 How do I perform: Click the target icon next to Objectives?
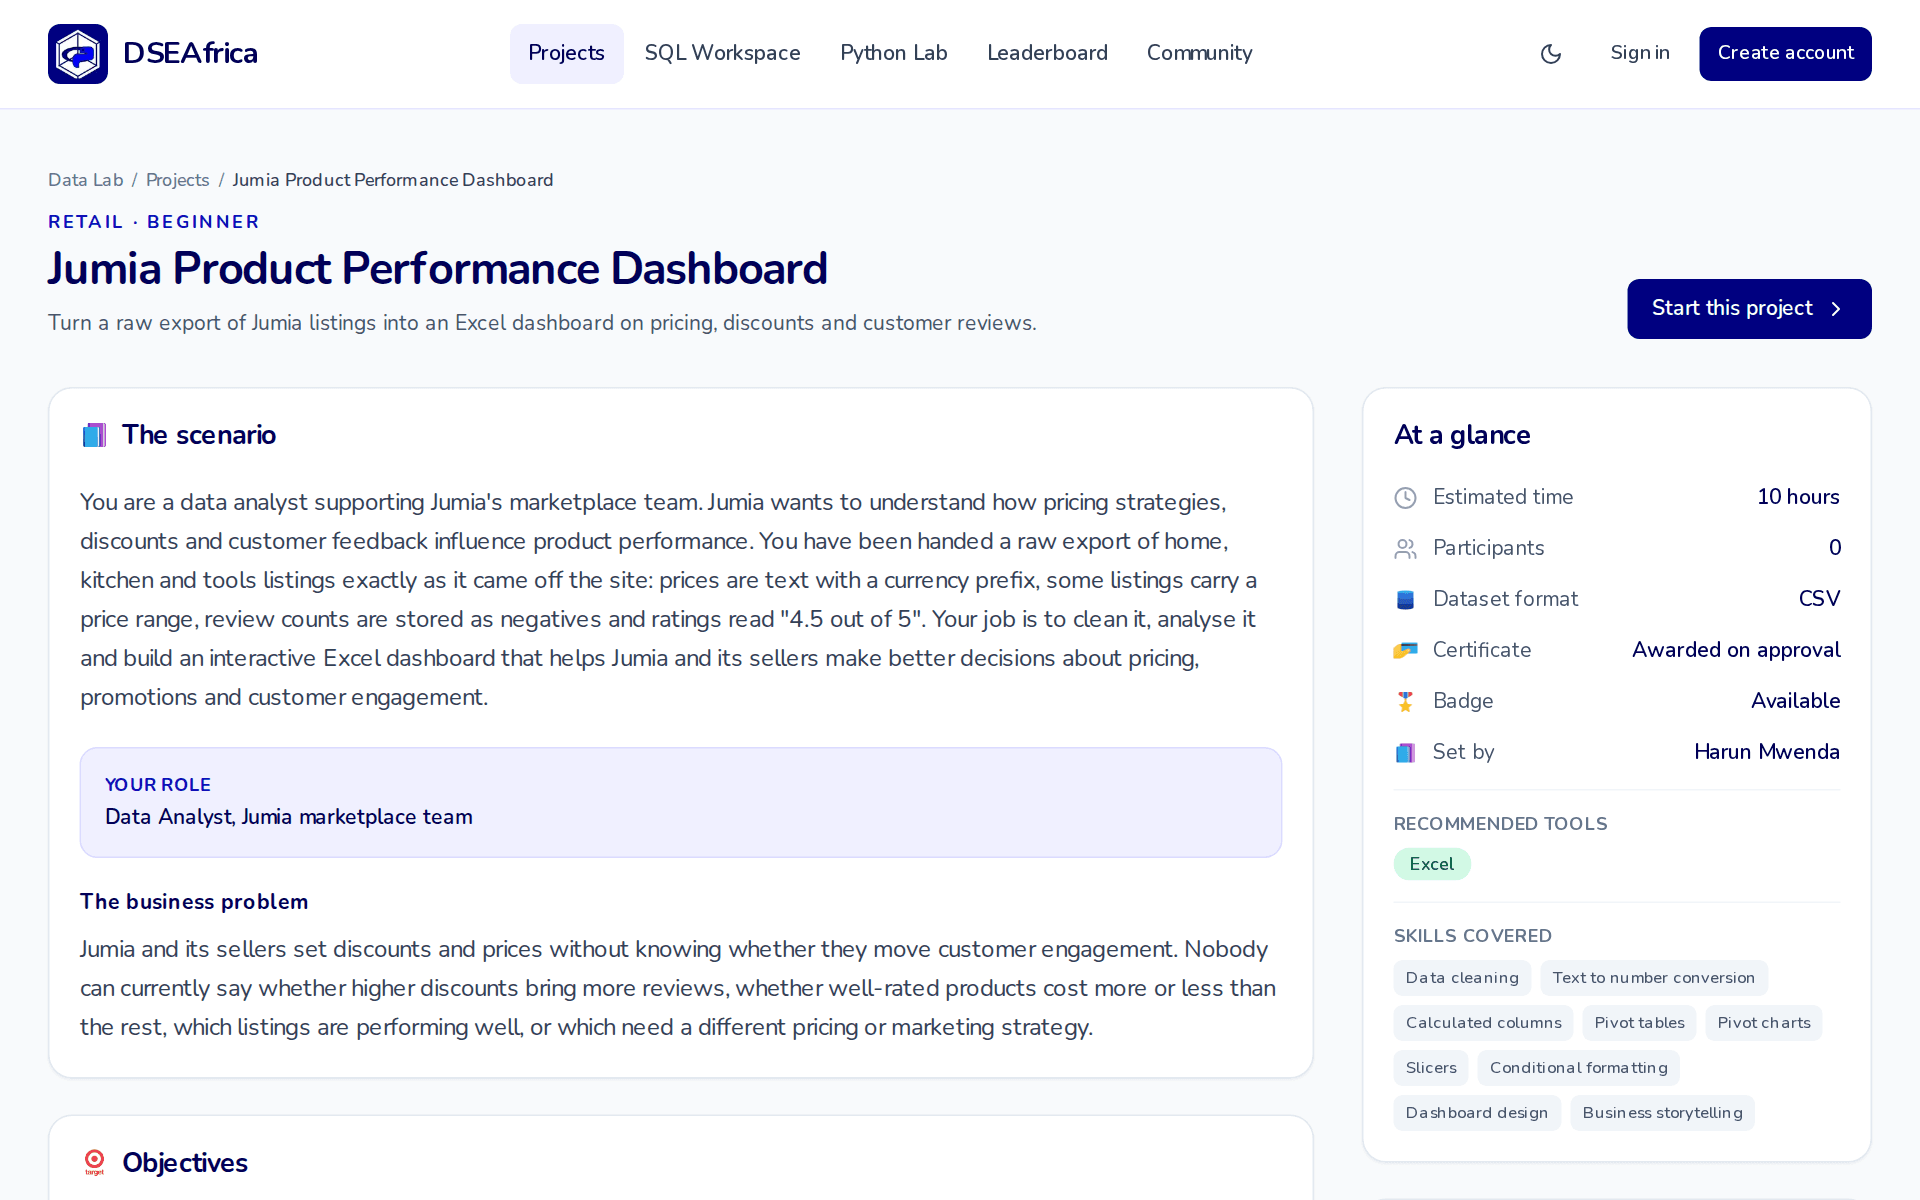click(95, 1163)
